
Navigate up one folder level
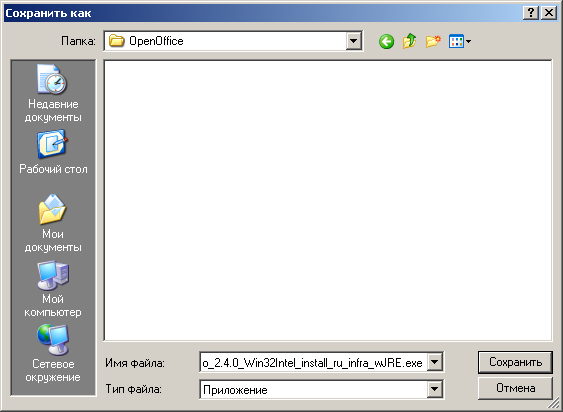[410, 42]
